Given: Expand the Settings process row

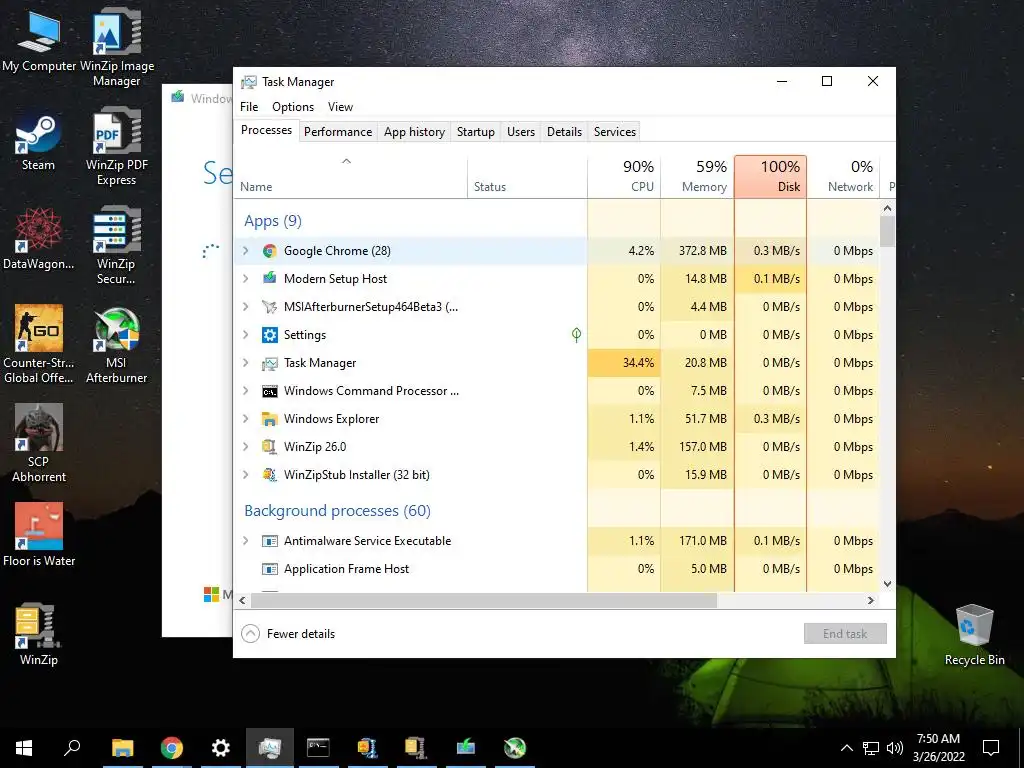Looking at the screenshot, I should pyautogui.click(x=246, y=335).
